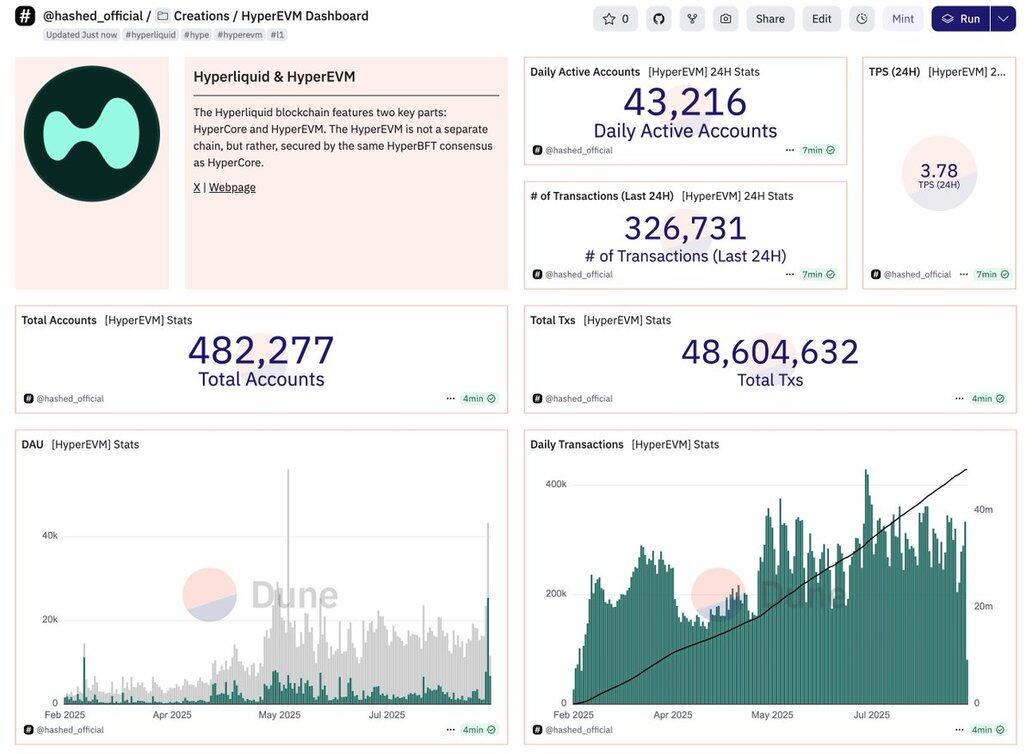Click 4min freshness badge on Total Txs
Screen dimensions: 1032x754
tap(988, 399)
